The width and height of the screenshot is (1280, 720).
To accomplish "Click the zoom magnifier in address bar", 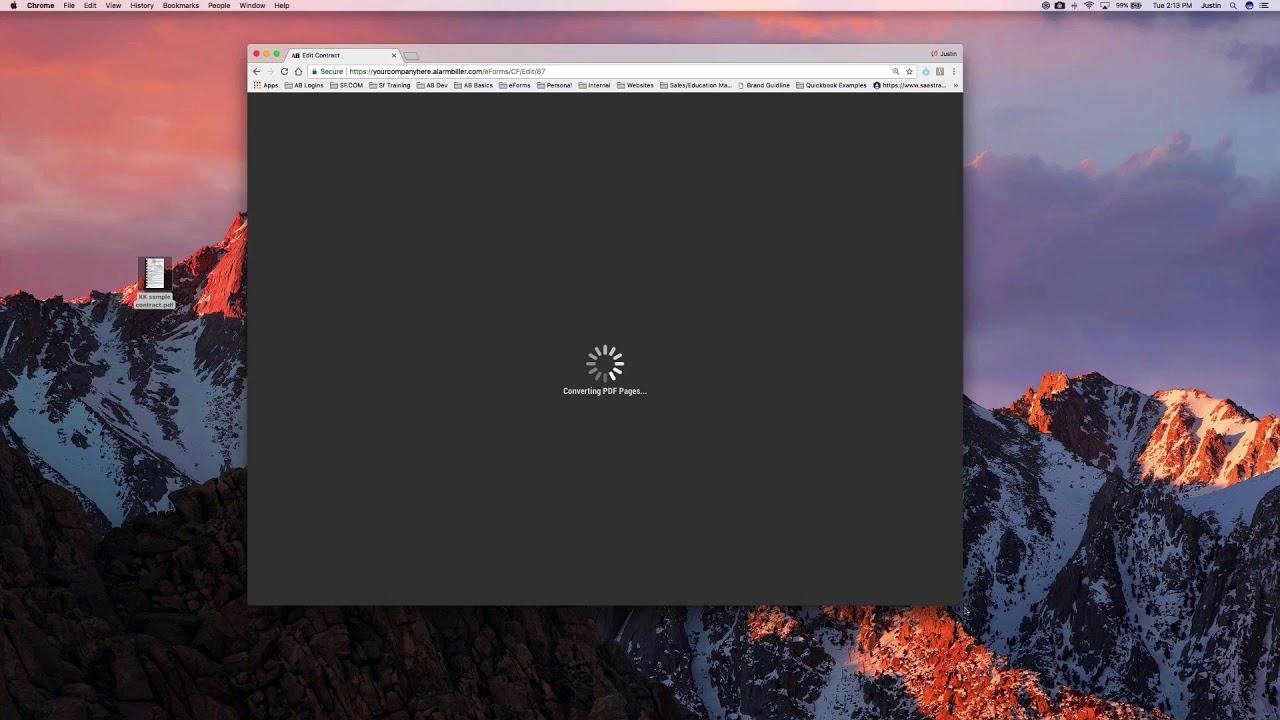I will point(896,71).
